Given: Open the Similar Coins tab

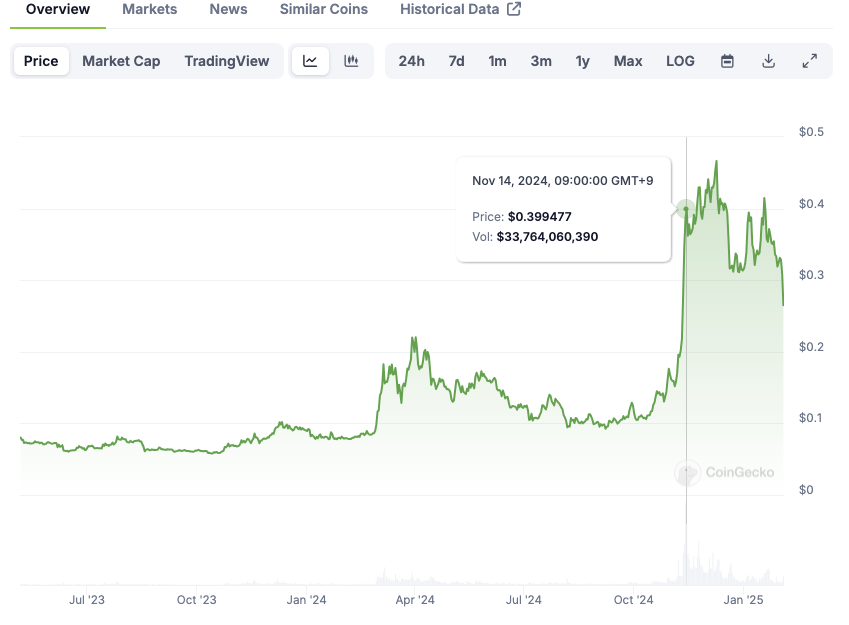Looking at the screenshot, I should pyautogui.click(x=324, y=10).
